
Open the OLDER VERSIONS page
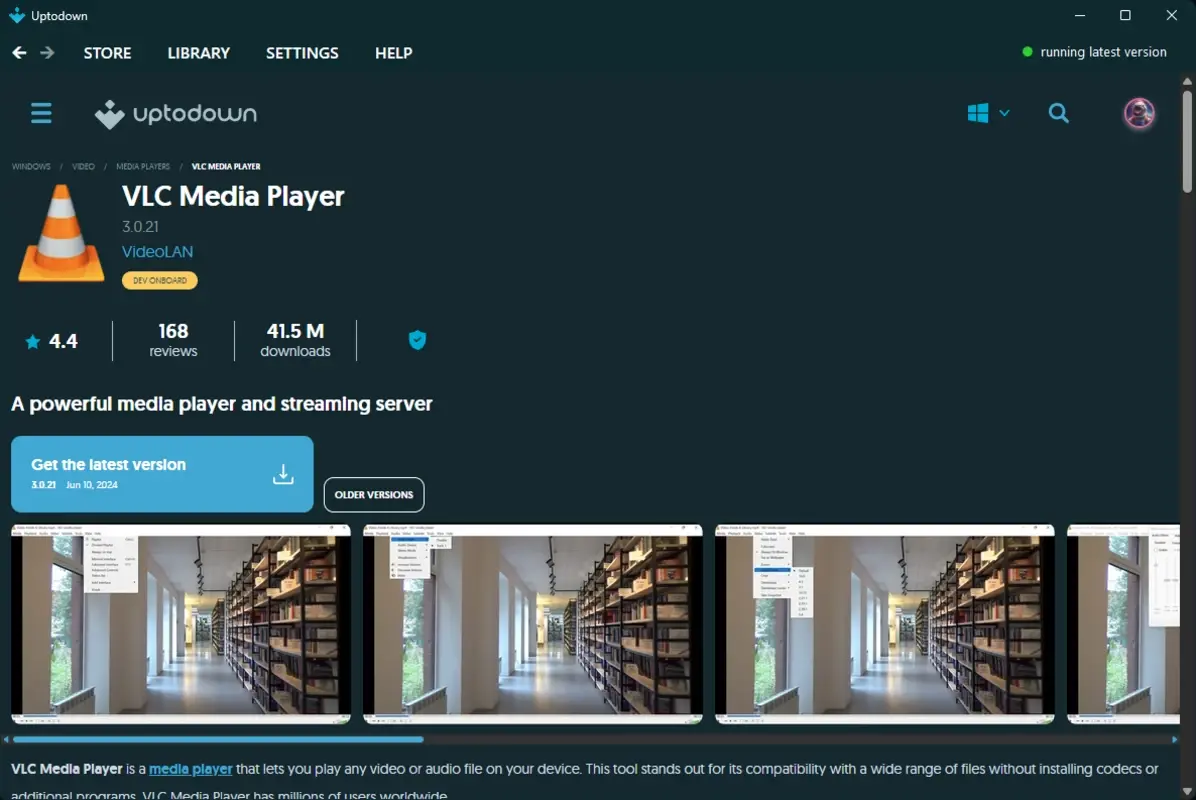374,494
